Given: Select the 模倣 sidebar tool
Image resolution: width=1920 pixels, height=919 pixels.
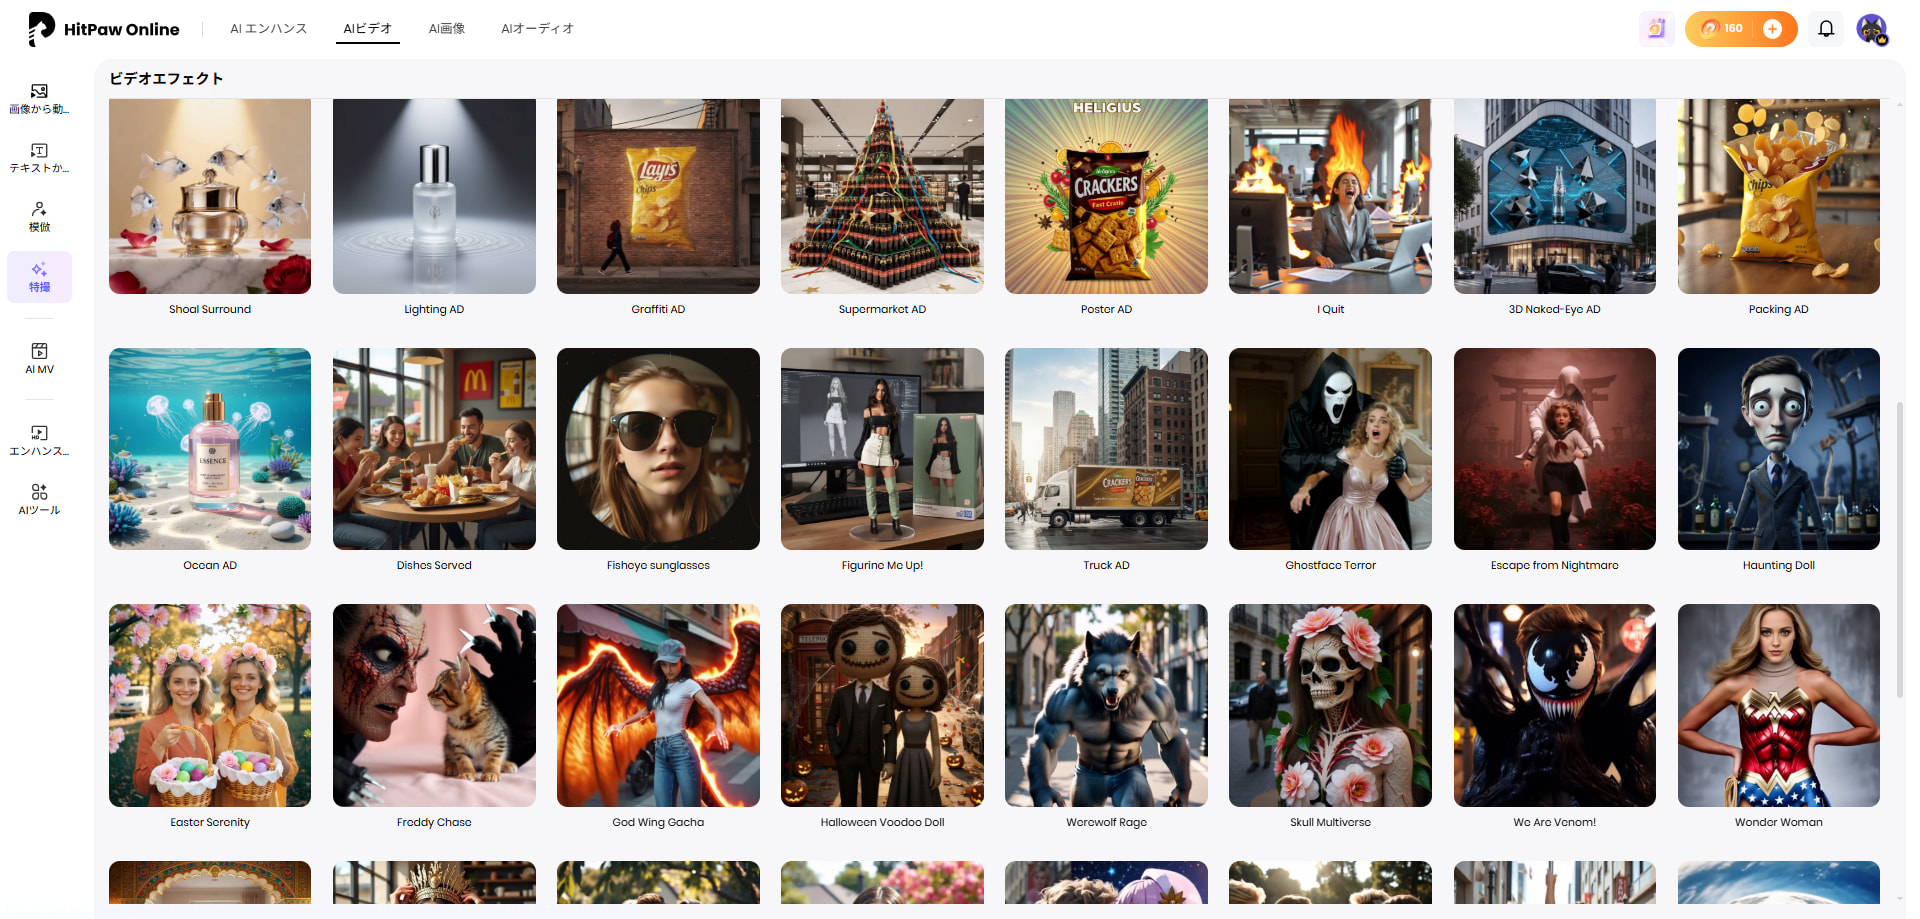Looking at the screenshot, I should point(39,217).
